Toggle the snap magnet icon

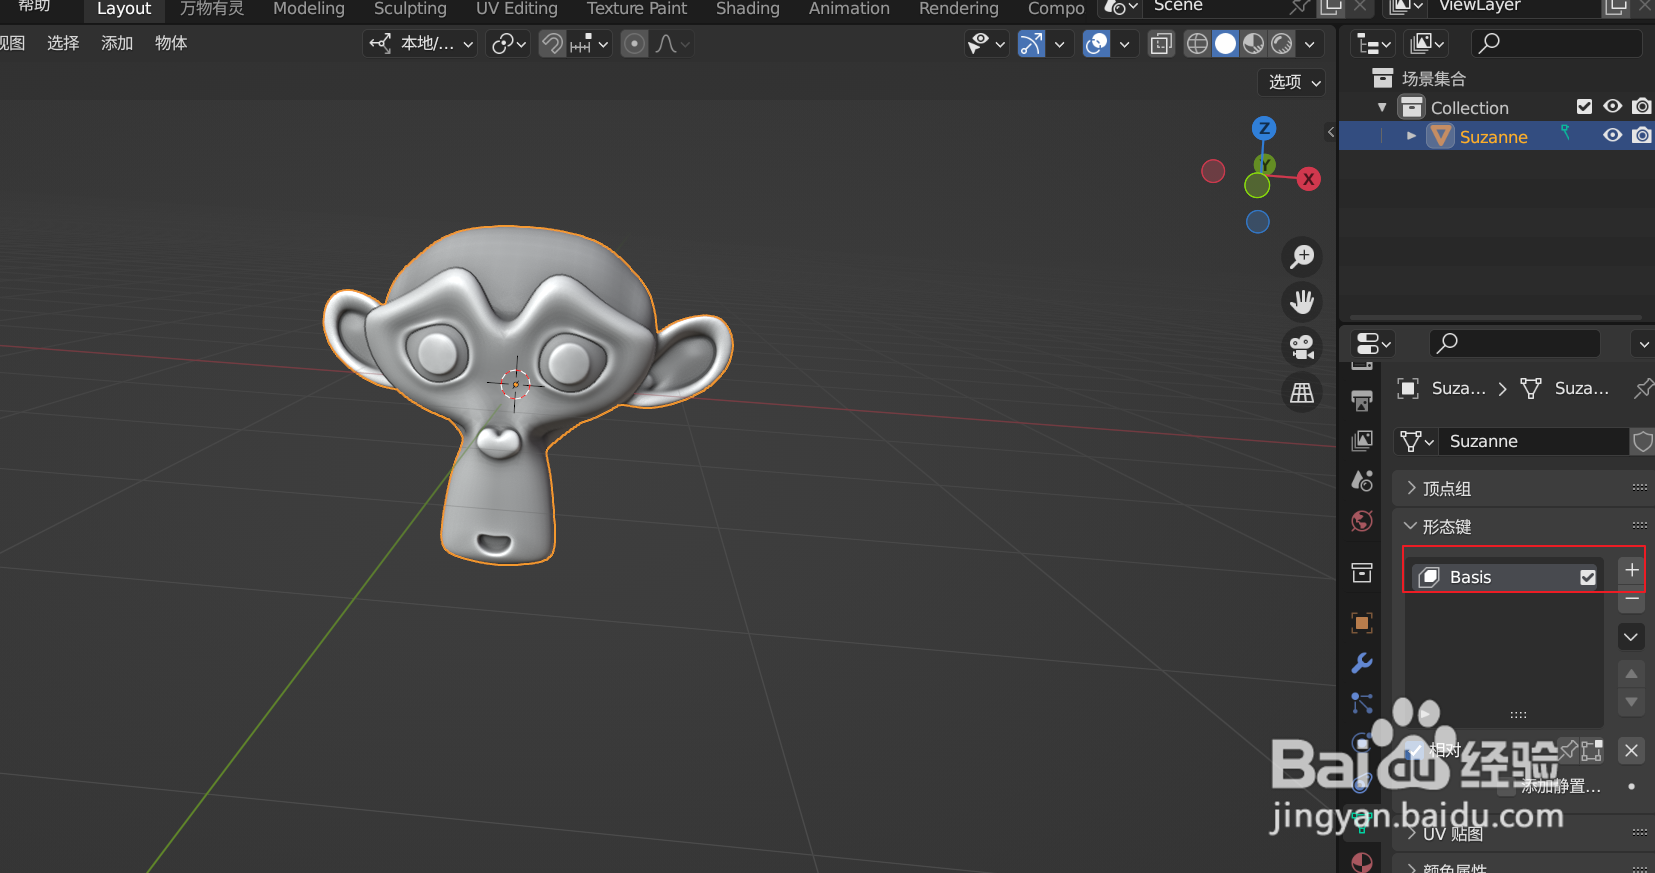[552, 44]
